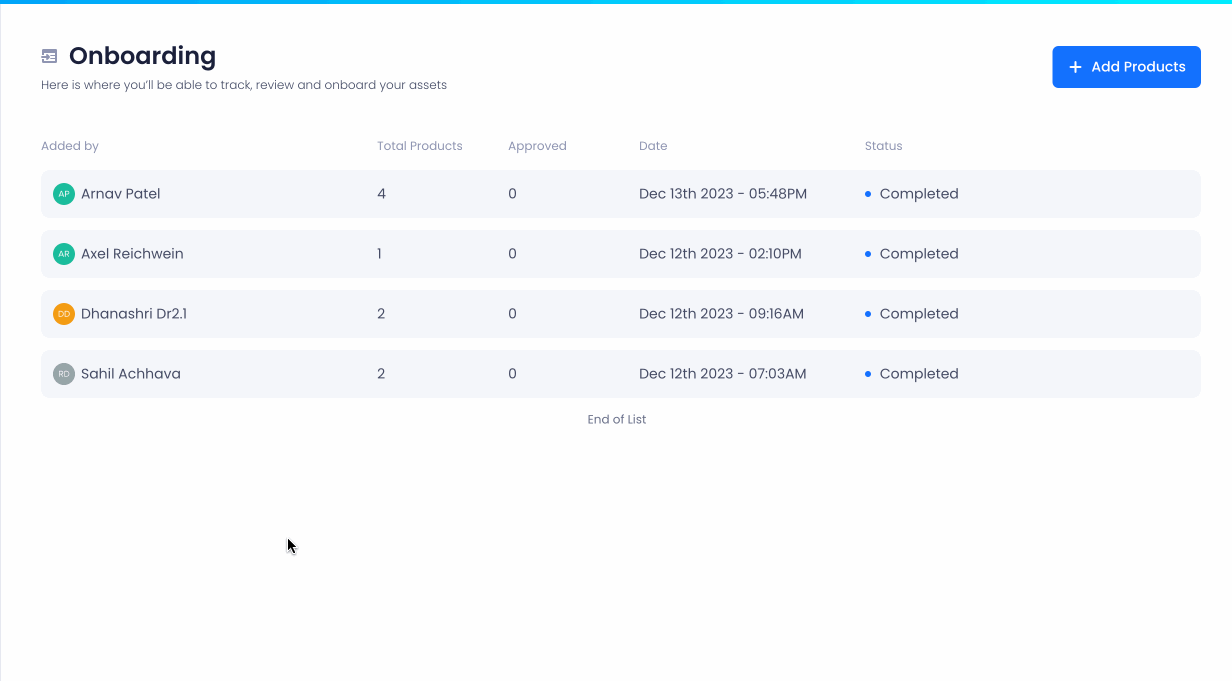Open the Axel Reichwein row name
The image size is (1232, 681).
132,254
